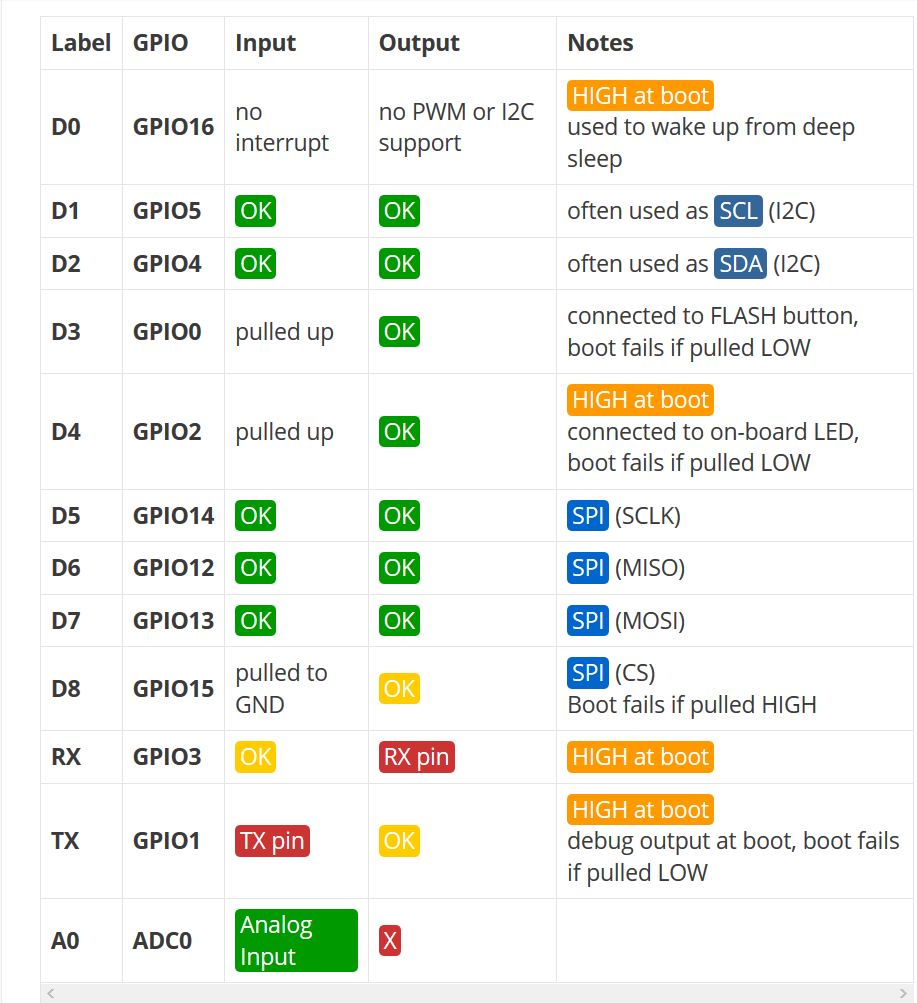917x1003 pixels.
Task: Click the SCL badge in the D1 row
Action: (x=738, y=211)
